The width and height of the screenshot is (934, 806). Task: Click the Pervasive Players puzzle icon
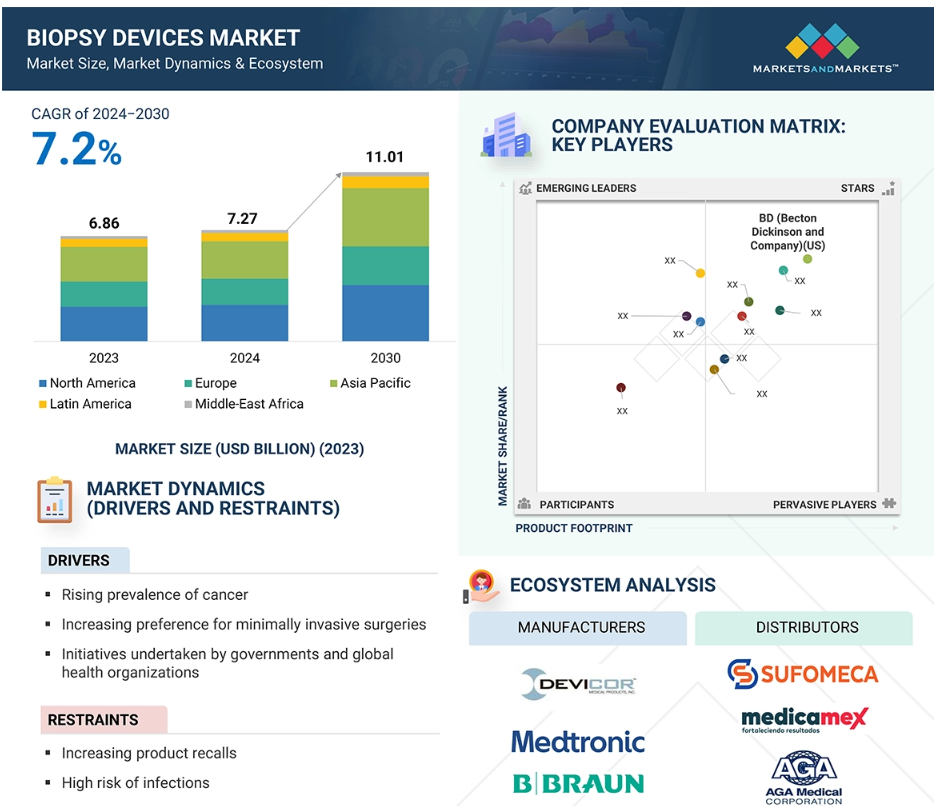[889, 503]
